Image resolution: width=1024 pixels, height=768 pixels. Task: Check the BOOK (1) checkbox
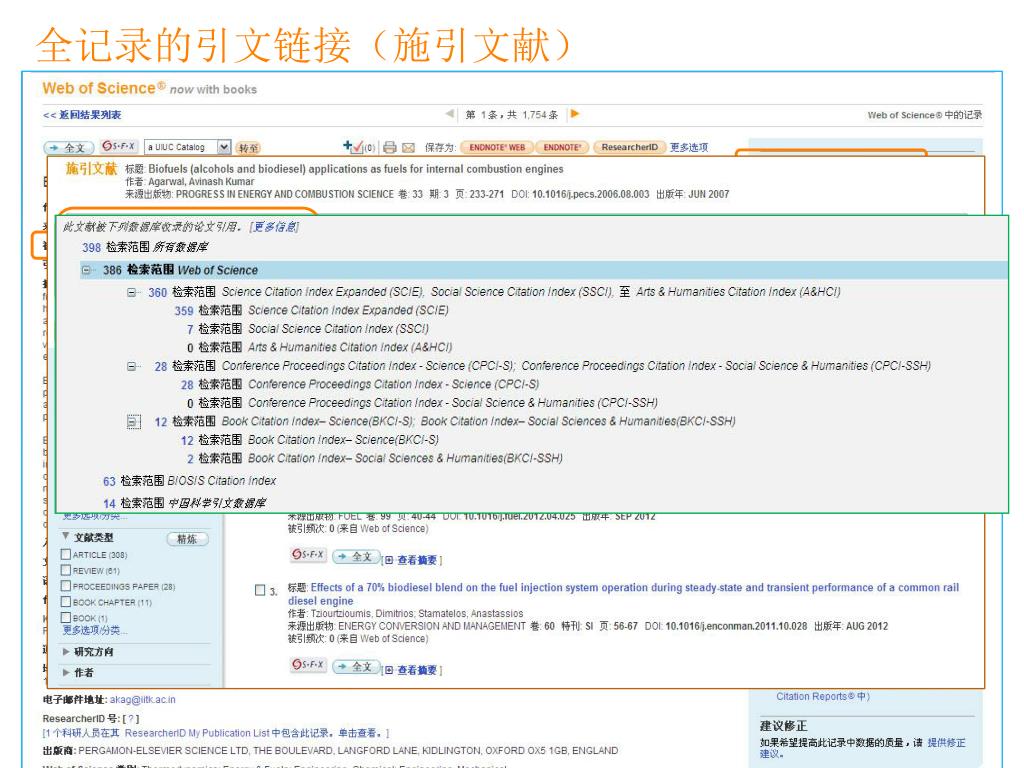[x=65, y=617]
